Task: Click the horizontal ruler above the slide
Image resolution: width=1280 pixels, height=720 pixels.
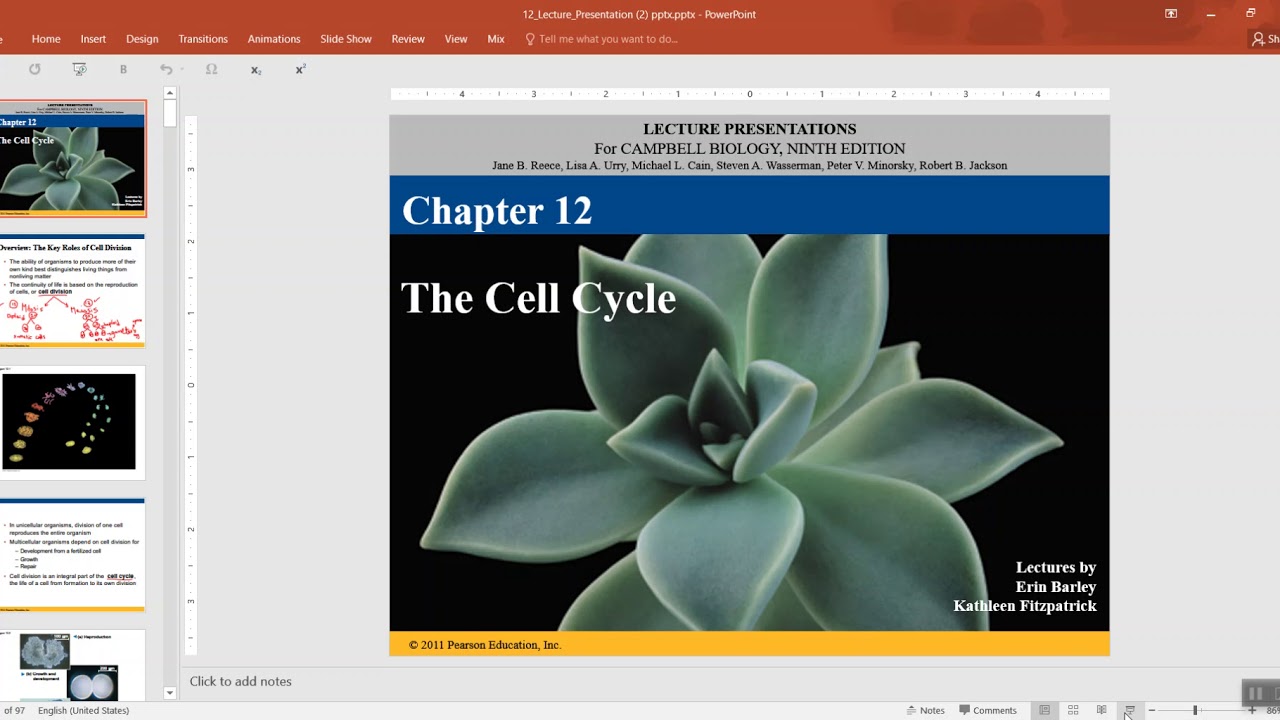Action: tap(750, 94)
